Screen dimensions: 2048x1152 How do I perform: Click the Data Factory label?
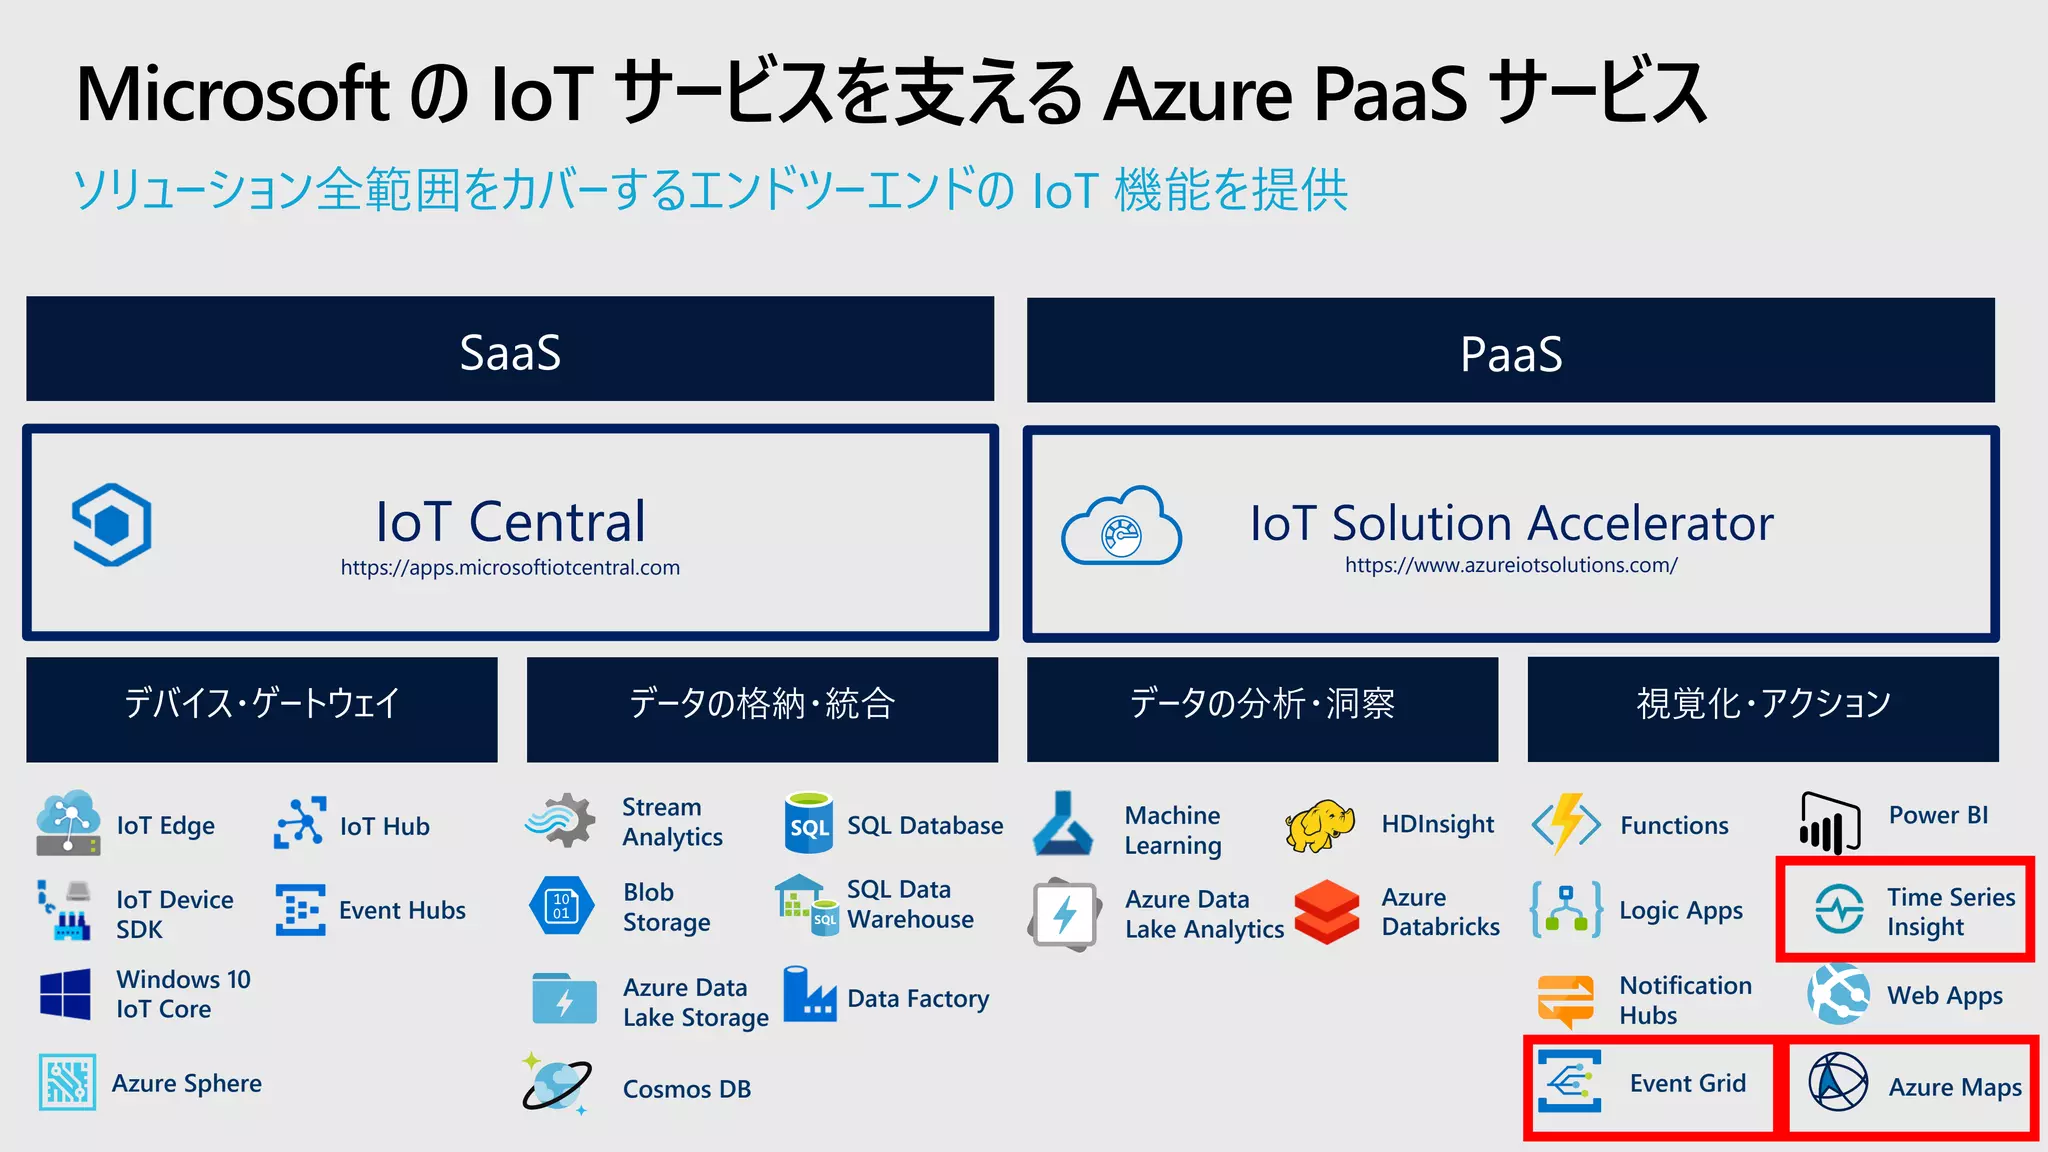point(918,999)
